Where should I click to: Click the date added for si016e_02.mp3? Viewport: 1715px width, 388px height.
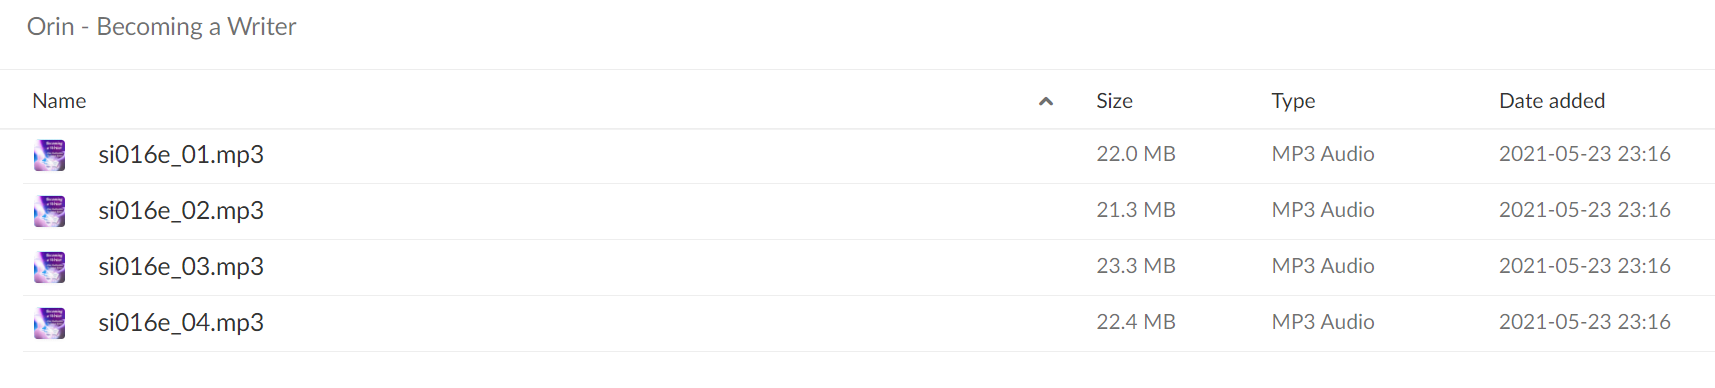click(x=1585, y=210)
